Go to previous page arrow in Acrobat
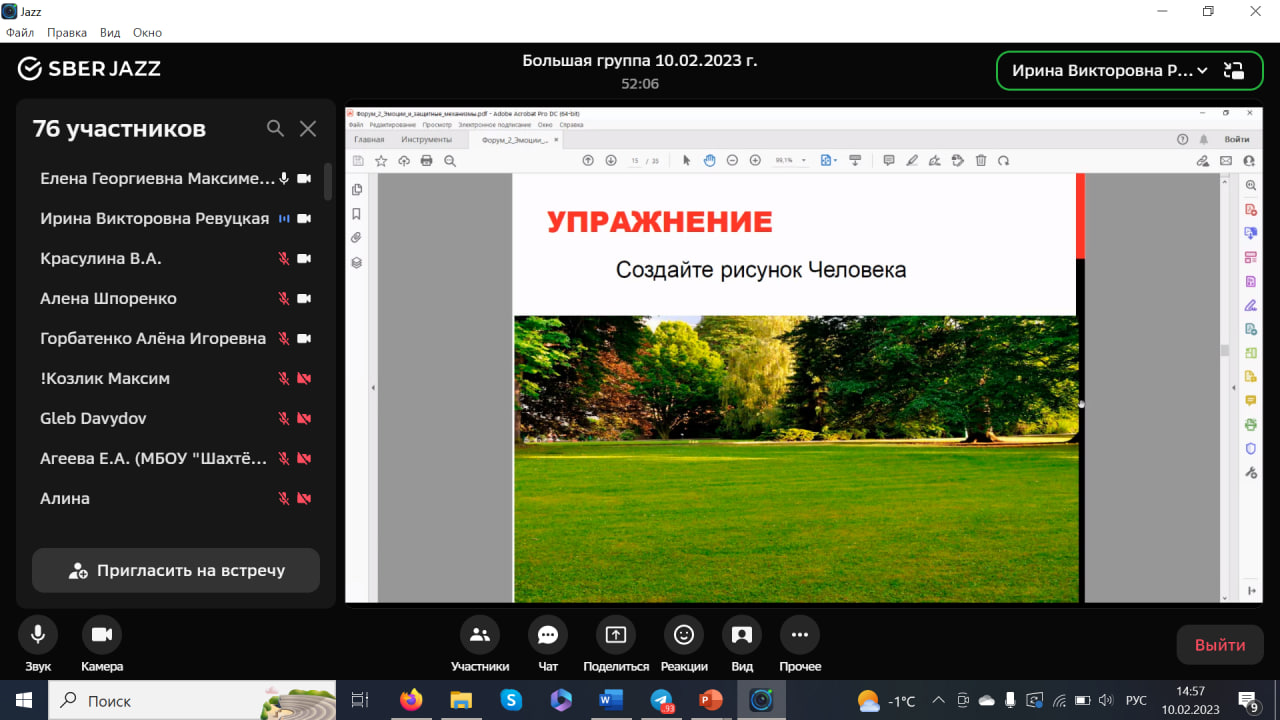1280x720 pixels. (x=588, y=160)
